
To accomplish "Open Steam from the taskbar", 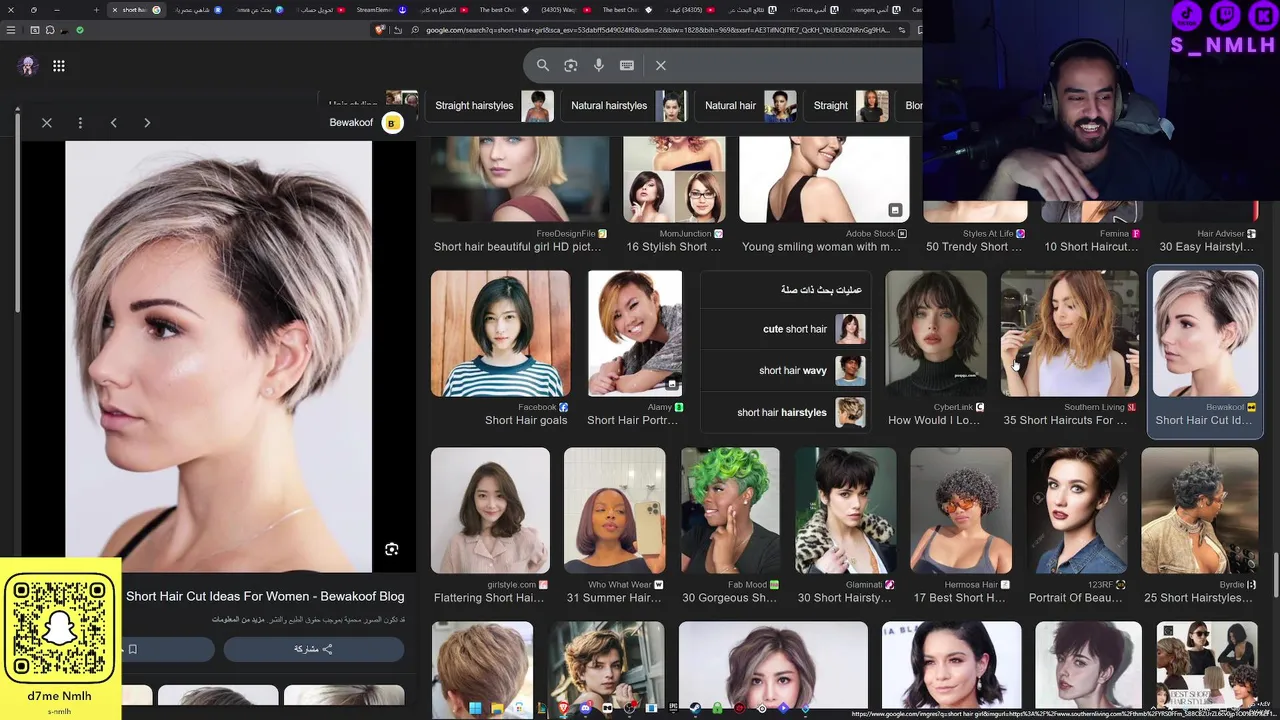I will coord(695,708).
